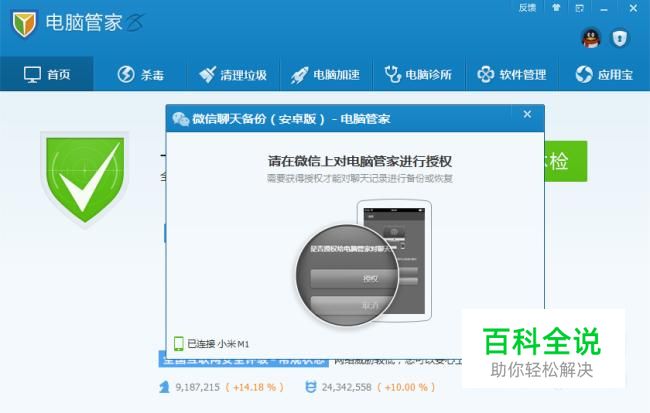Click the blue knight icon beside 9,187,215

click(164, 387)
